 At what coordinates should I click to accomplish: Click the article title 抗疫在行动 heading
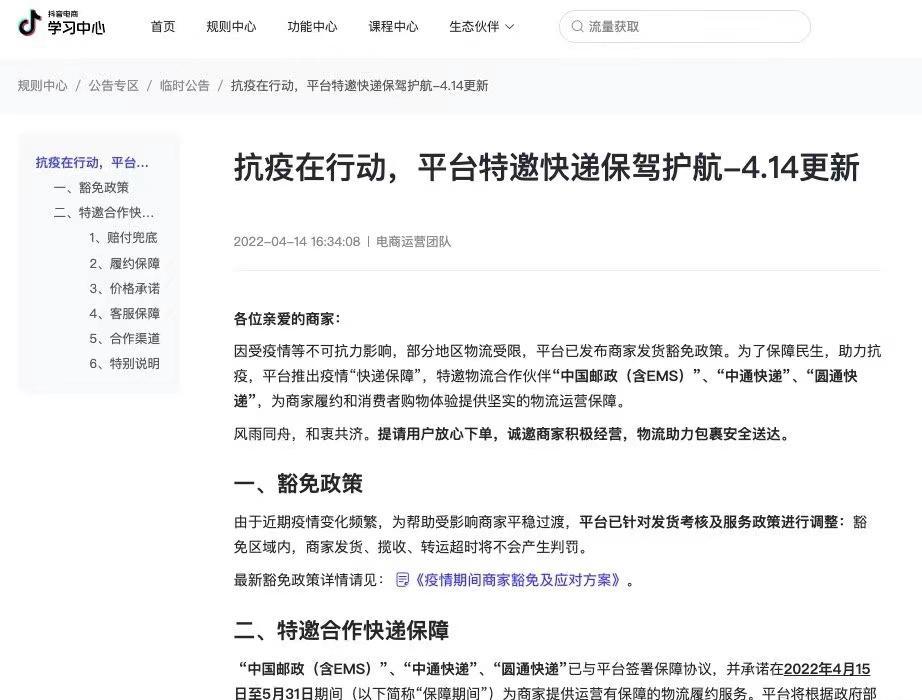tap(547, 168)
